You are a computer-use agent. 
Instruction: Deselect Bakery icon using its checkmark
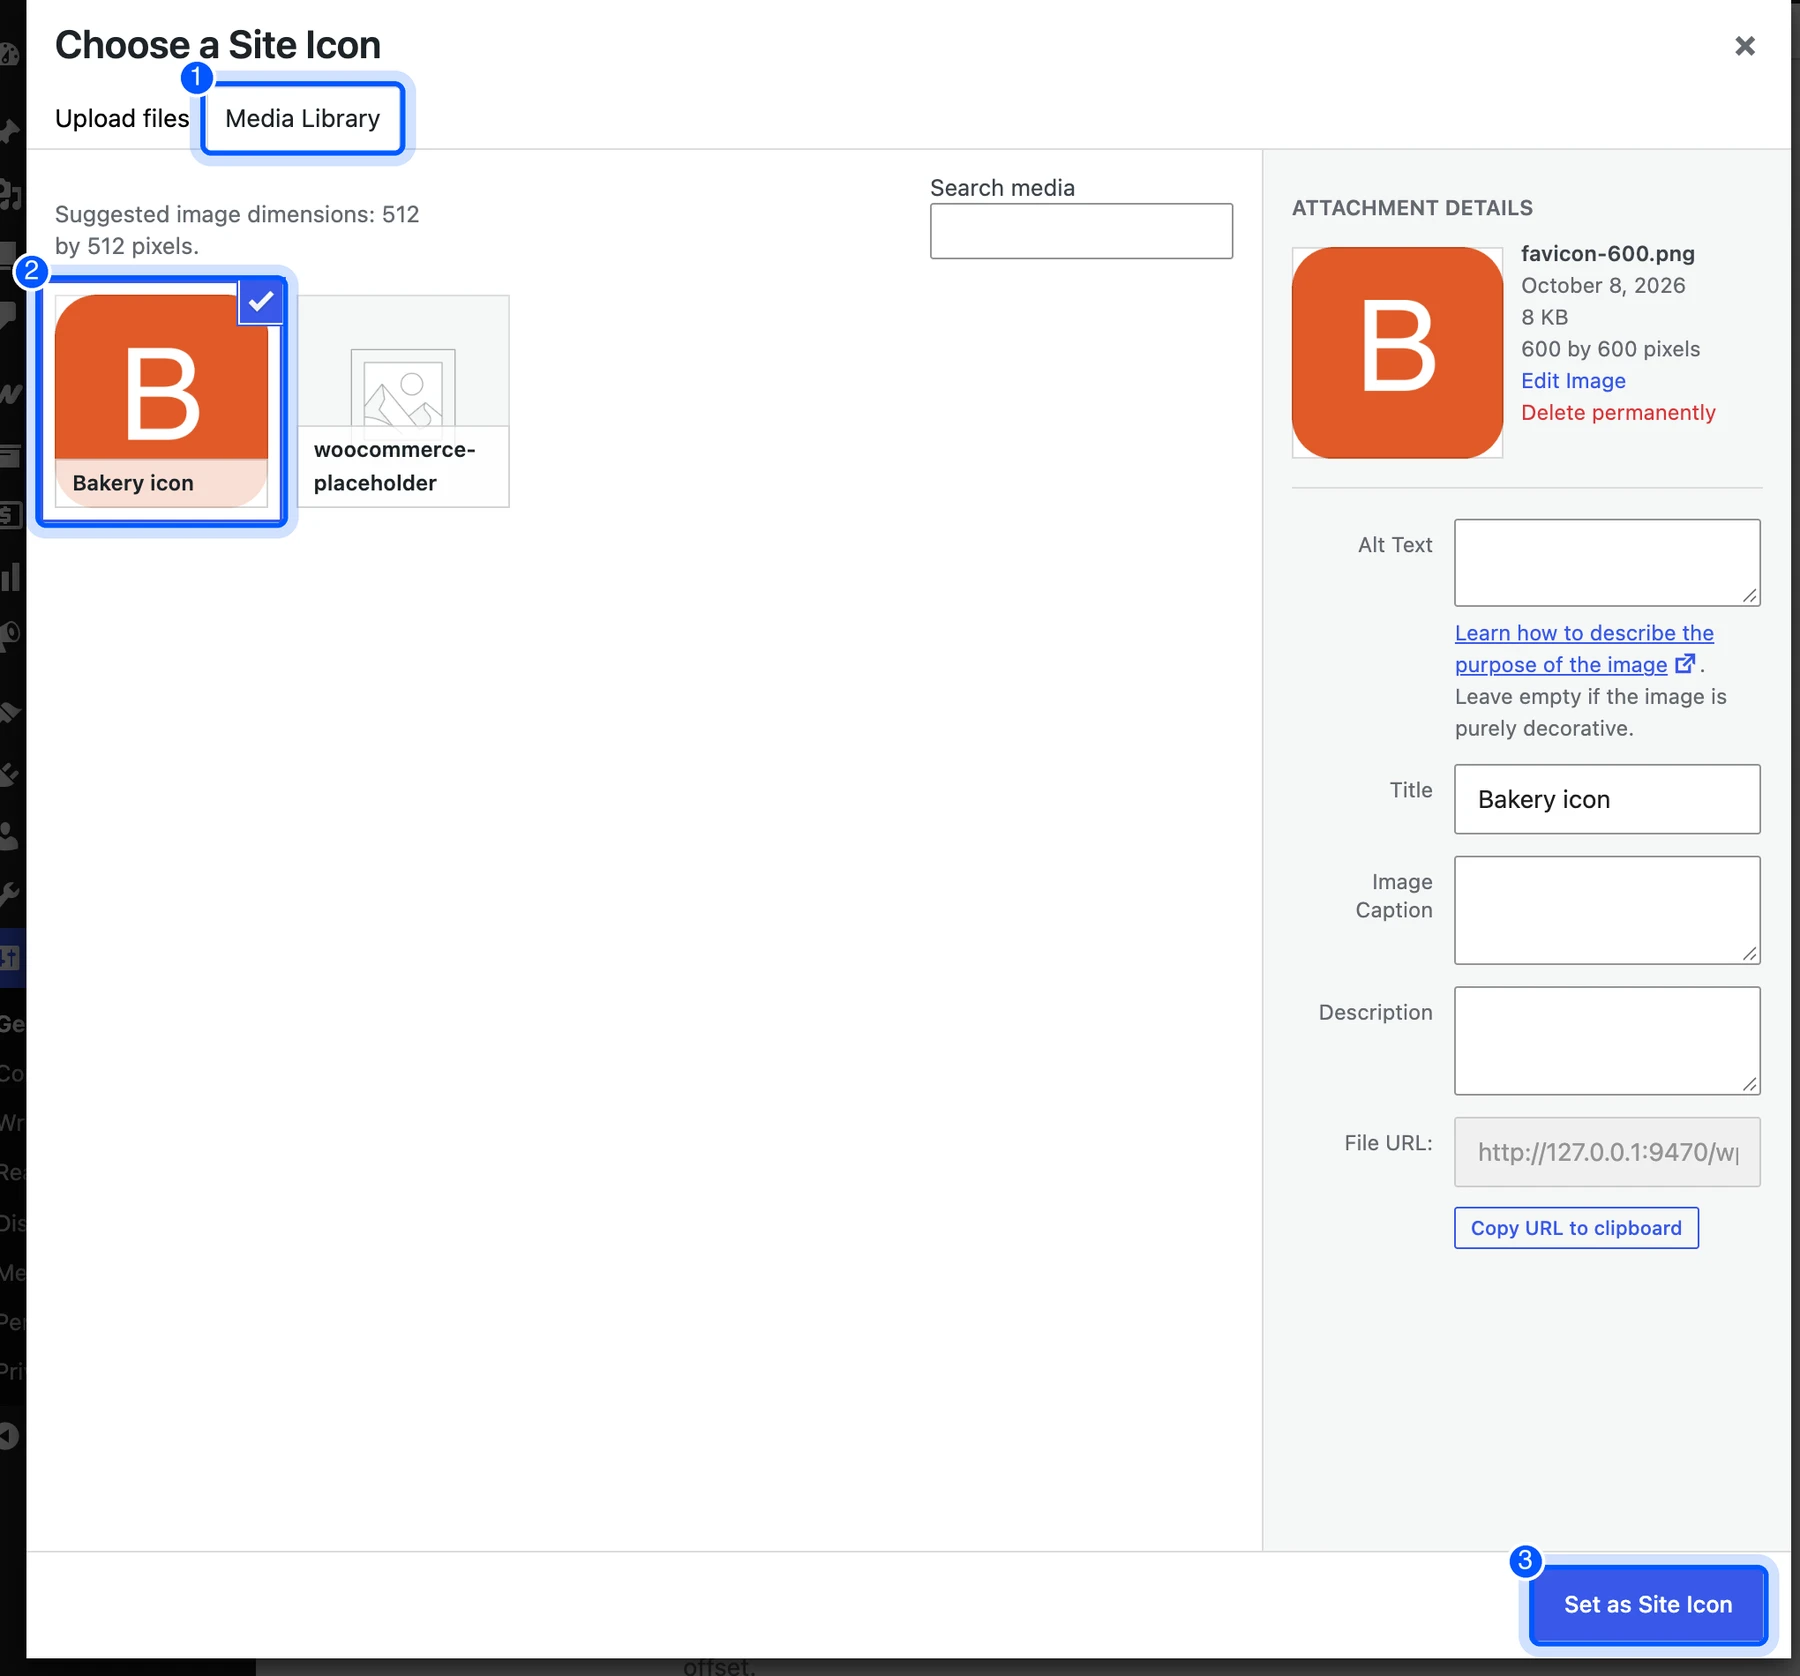[261, 301]
